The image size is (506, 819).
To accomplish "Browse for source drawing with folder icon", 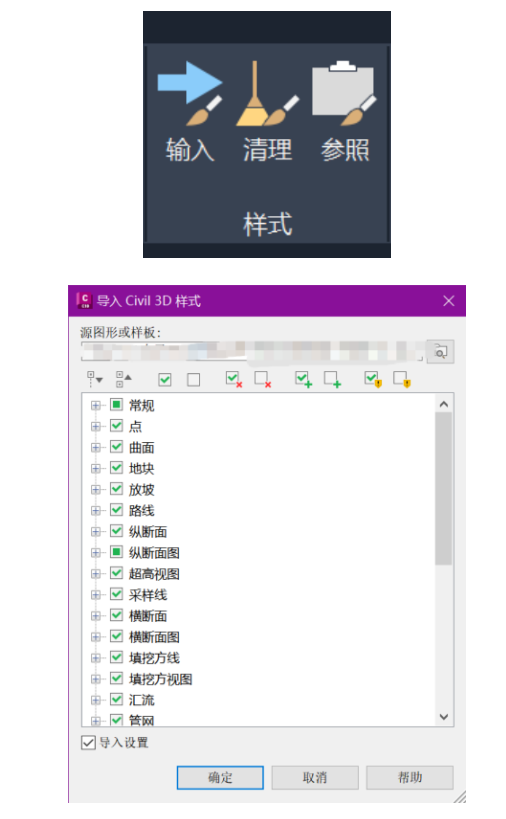I will 440,352.
